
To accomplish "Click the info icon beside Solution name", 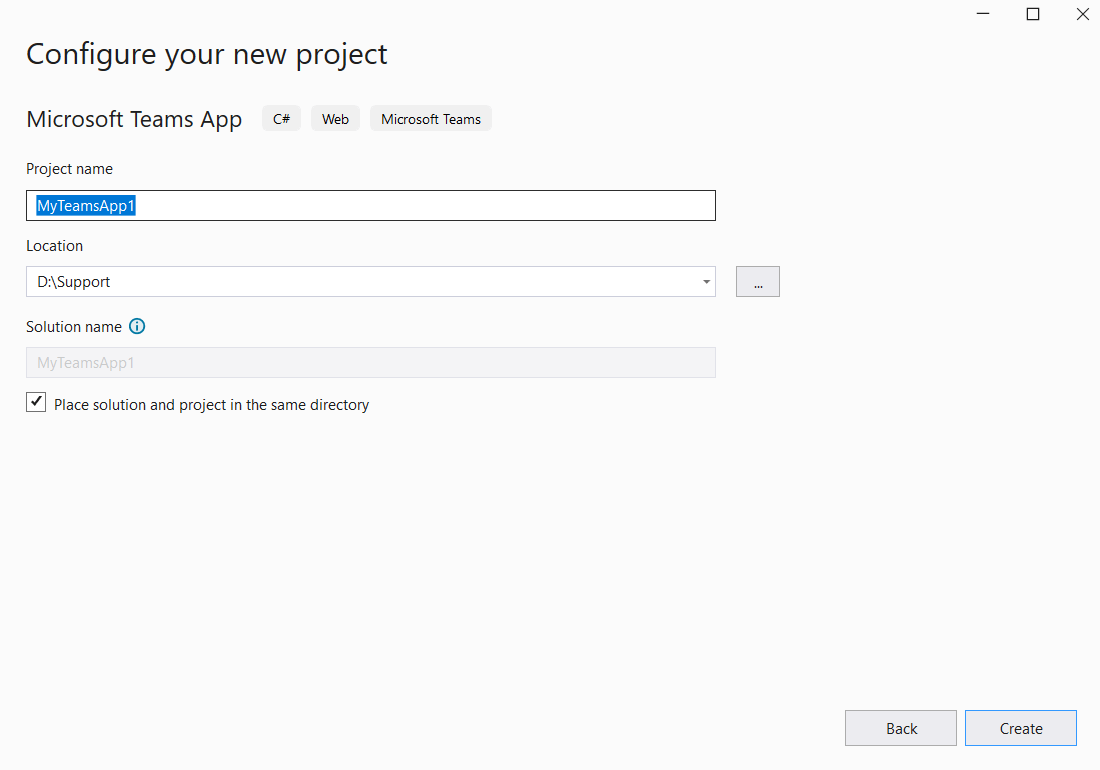I will pyautogui.click(x=138, y=327).
